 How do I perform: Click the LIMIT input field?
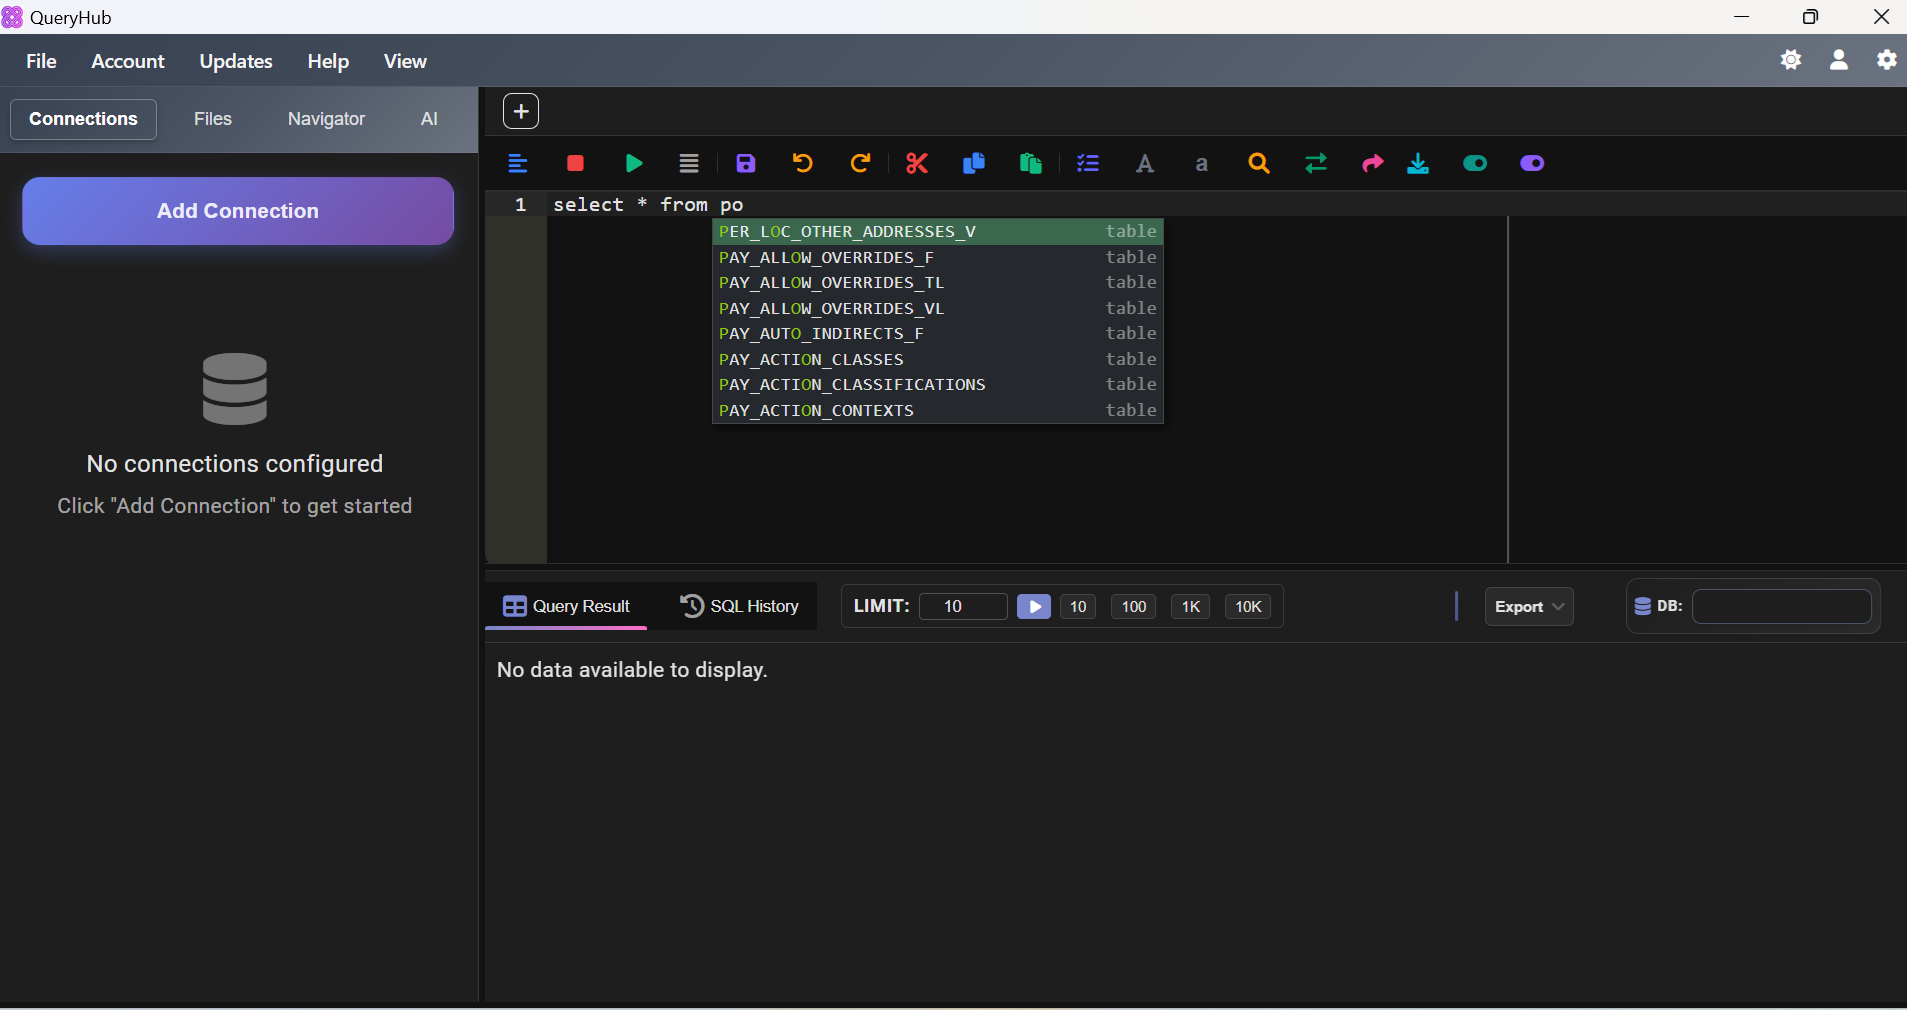coord(962,607)
